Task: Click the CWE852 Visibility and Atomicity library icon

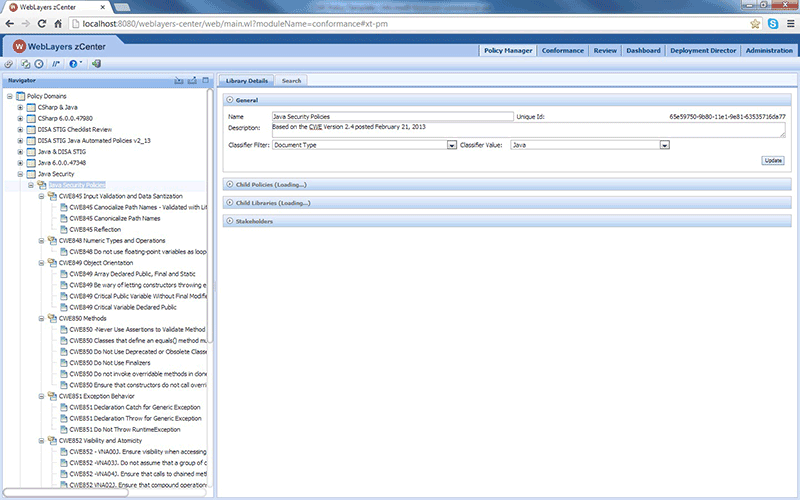Action: pyautogui.click(x=52, y=440)
